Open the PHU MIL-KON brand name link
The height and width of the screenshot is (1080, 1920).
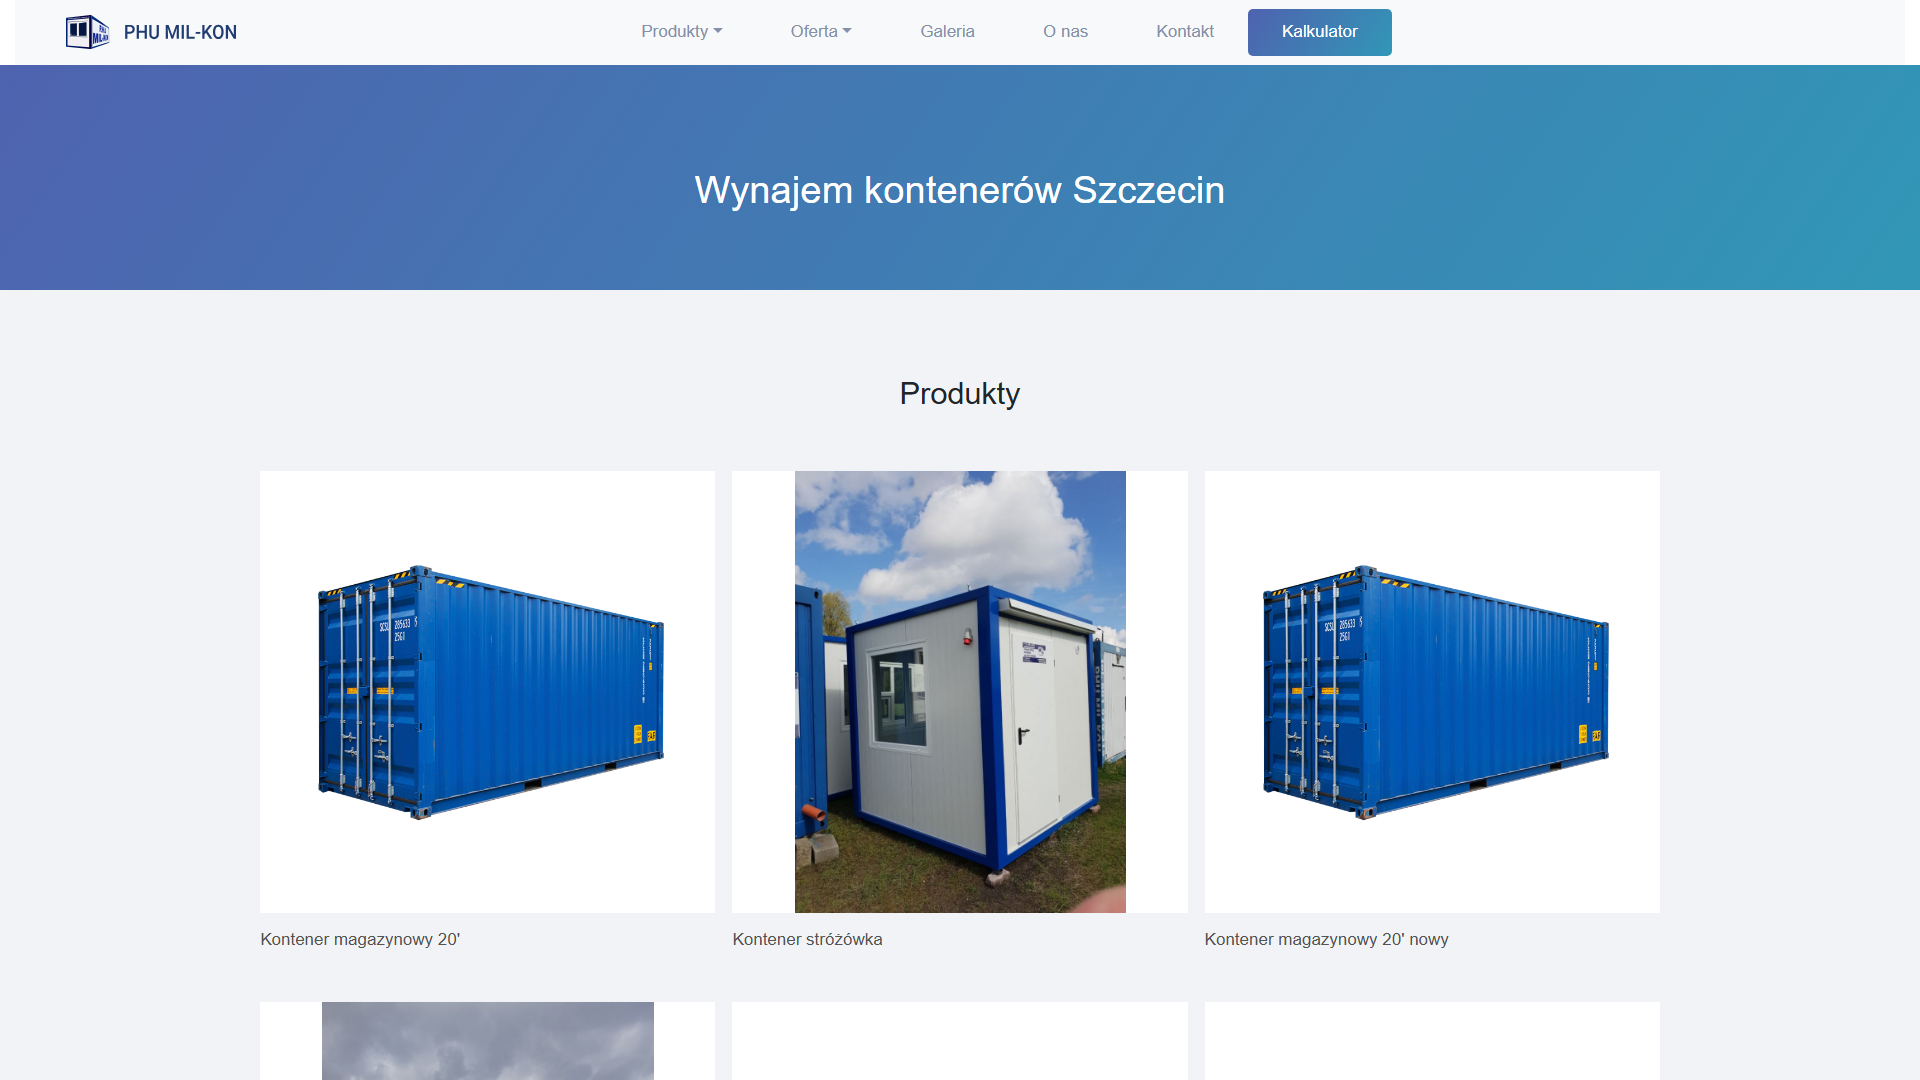click(x=180, y=32)
